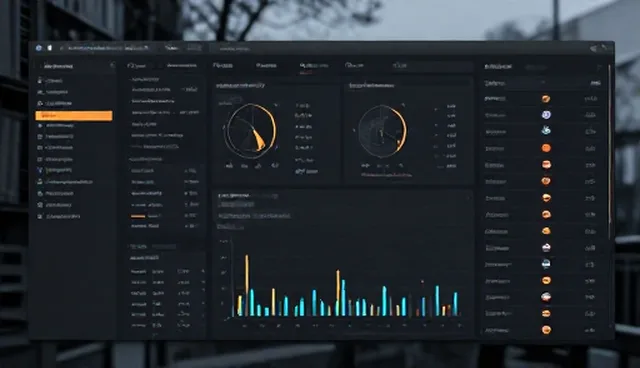
Task: Click the purple round icon in right list
Action: (546, 115)
